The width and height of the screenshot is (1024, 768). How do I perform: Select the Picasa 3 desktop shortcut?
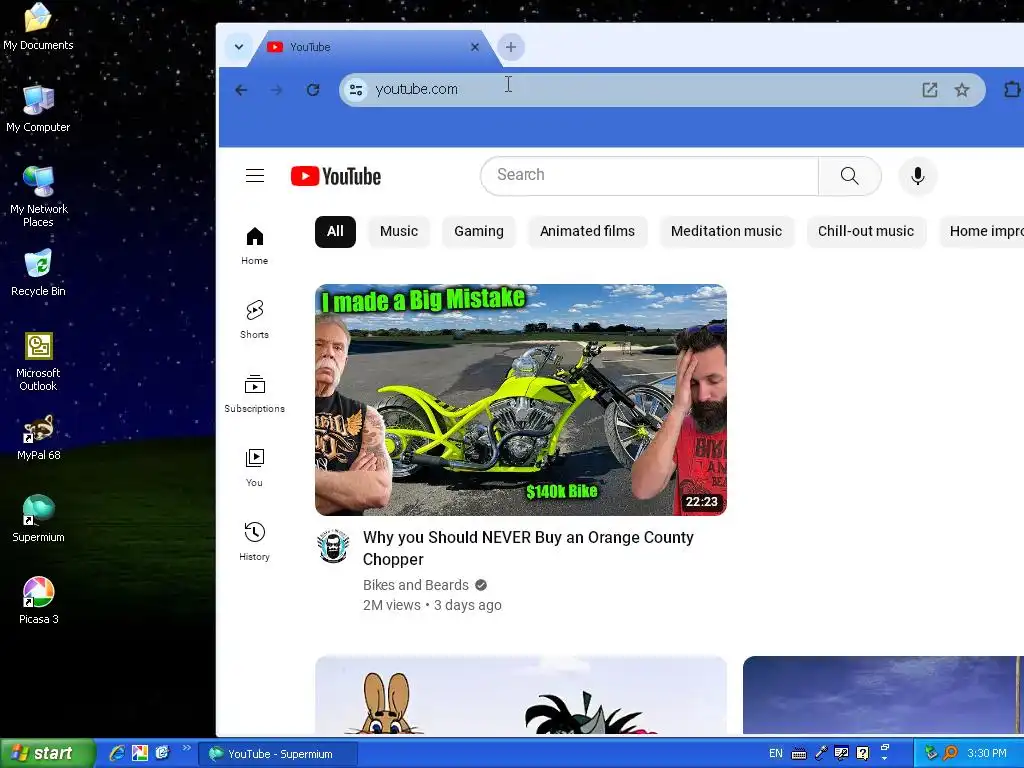tap(39, 601)
